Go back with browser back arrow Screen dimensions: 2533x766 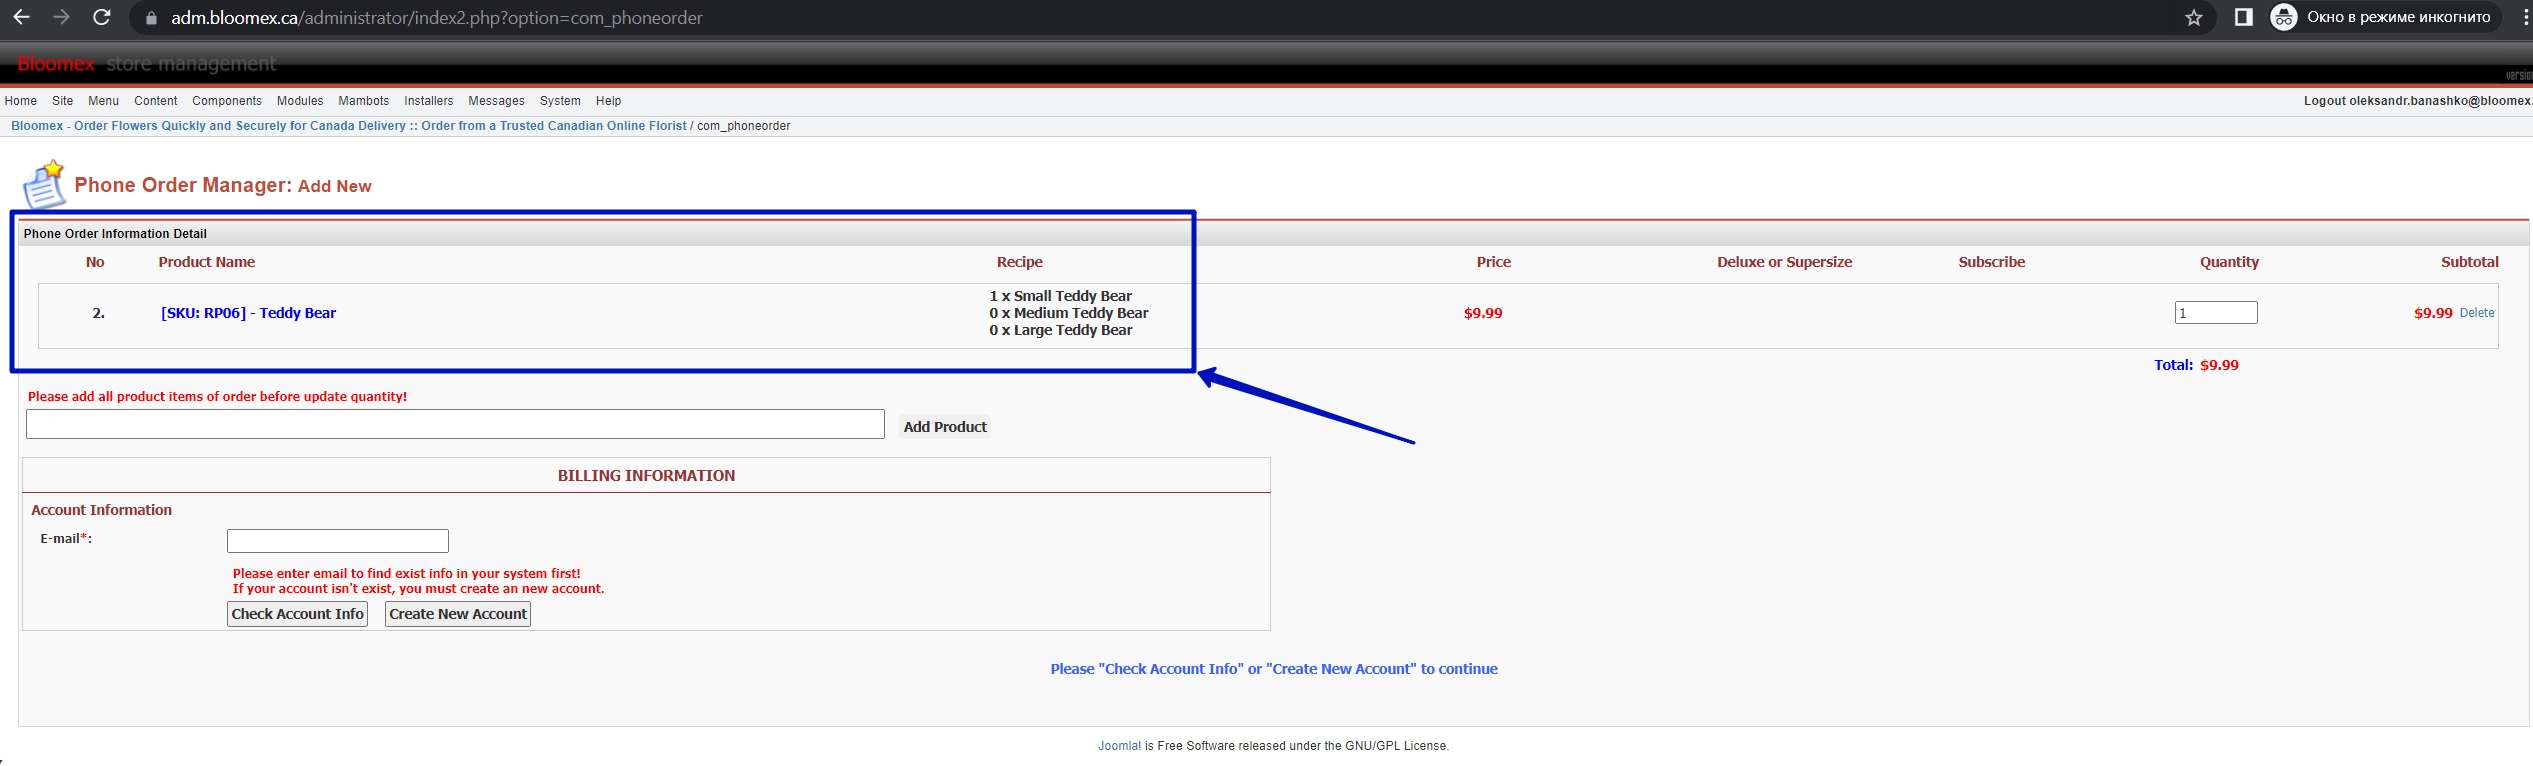pyautogui.click(x=21, y=17)
